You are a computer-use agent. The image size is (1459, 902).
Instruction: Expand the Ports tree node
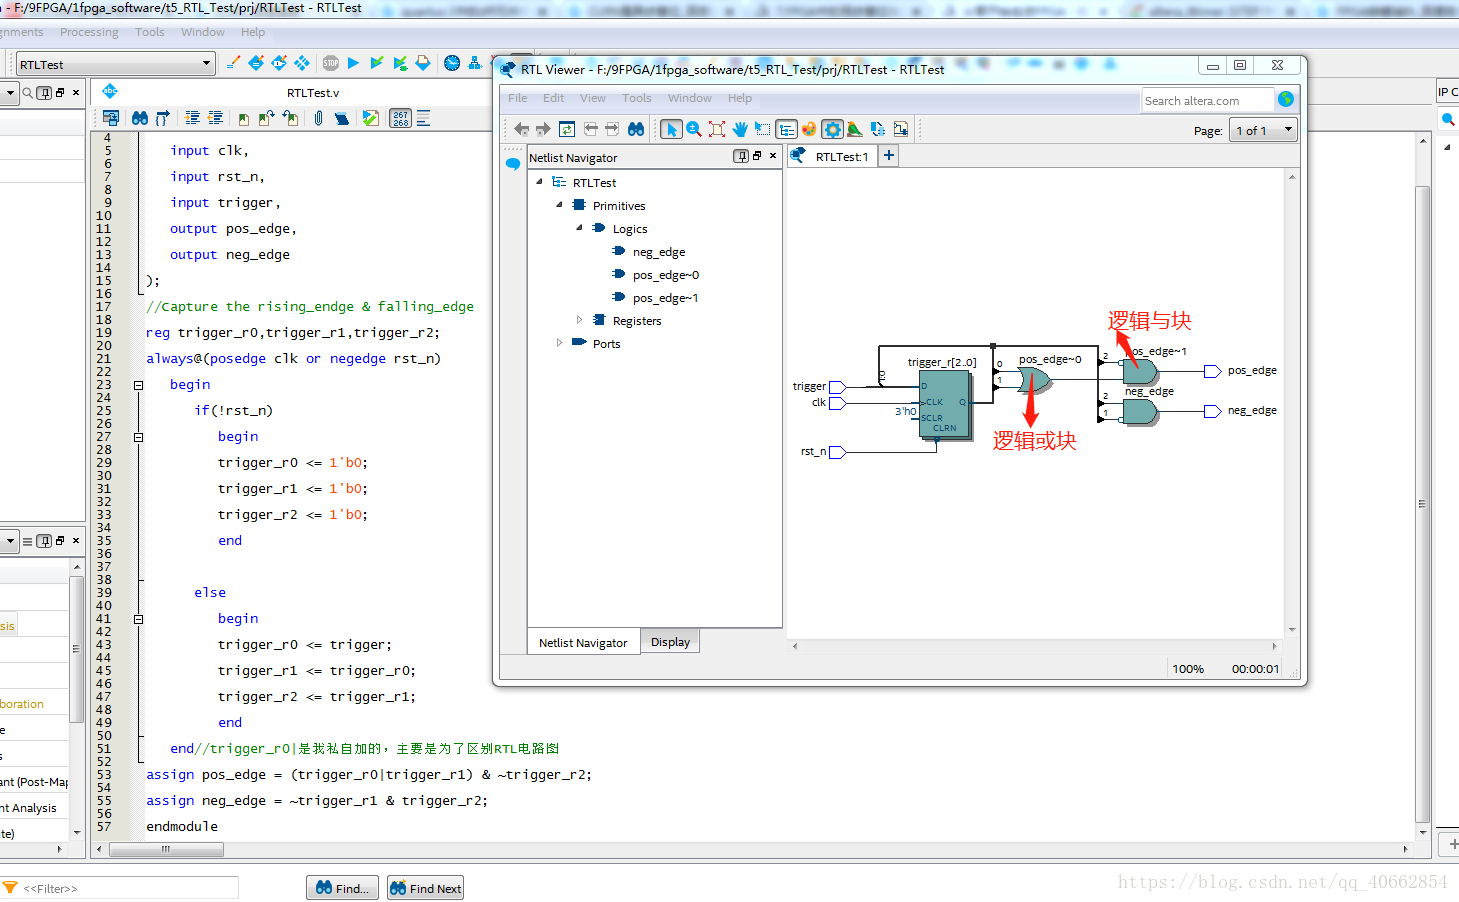[x=559, y=343]
